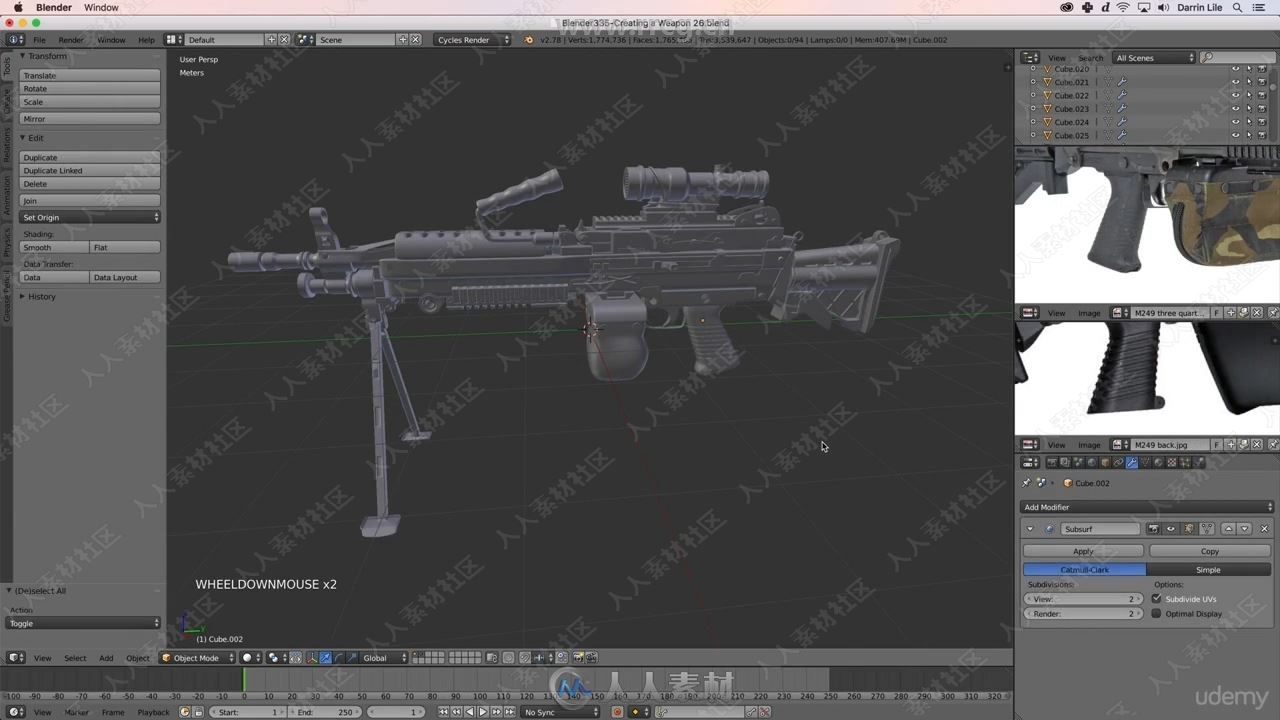
Task: Open the Constraints tab chain icon
Action: [1118, 462]
